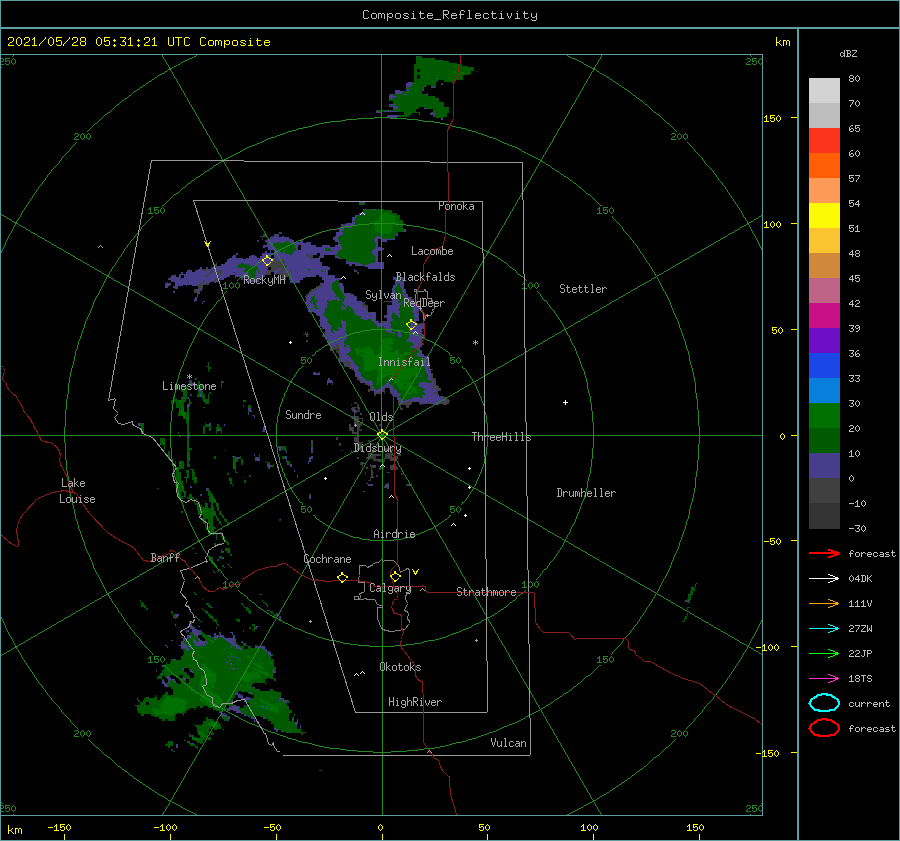This screenshot has height=841, width=900.
Task: Click the magenta 18TS arrow in legend
Action: (824, 679)
